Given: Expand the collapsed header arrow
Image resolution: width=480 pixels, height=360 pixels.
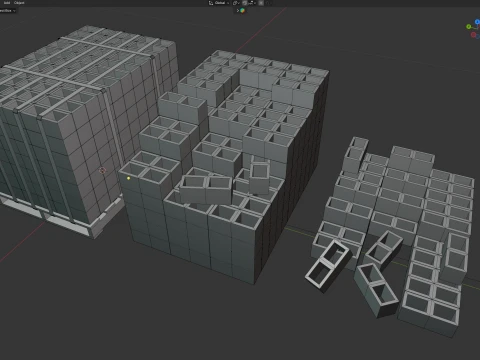Looking at the screenshot, I should [x=238, y=11].
